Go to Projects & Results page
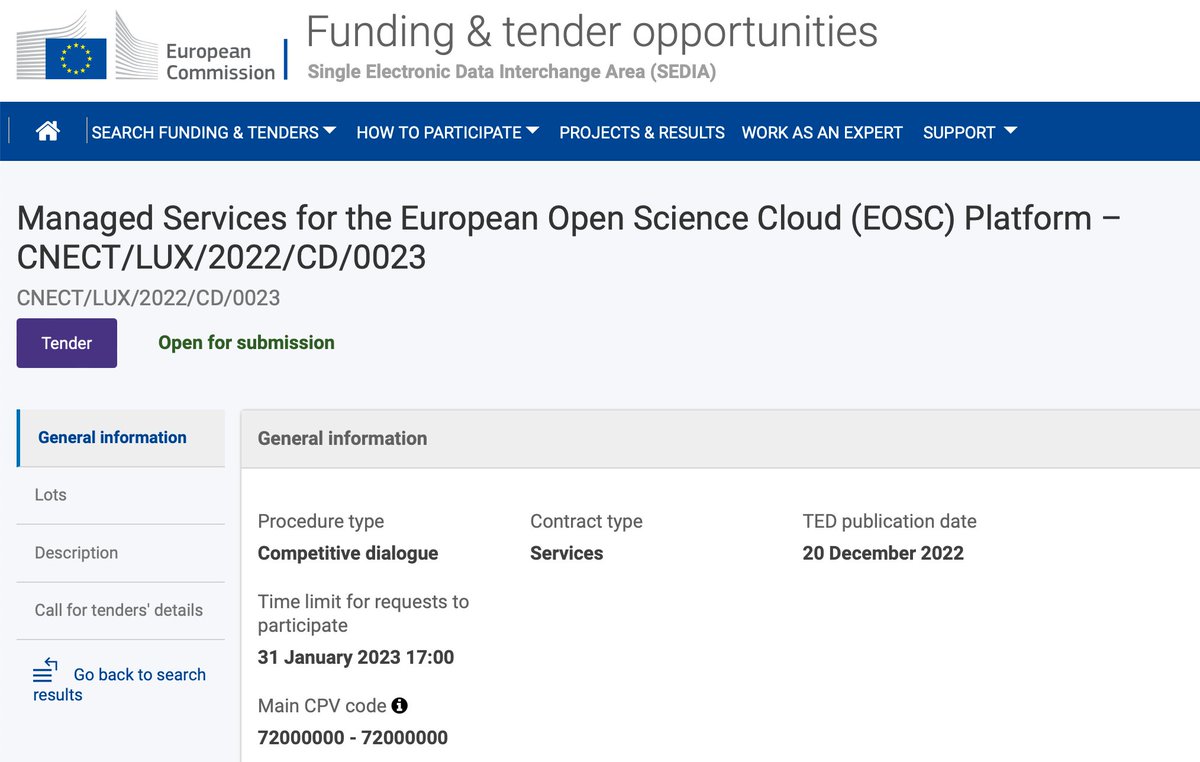The height and width of the screenshot is (762, 1200). [x=642, y=132]
